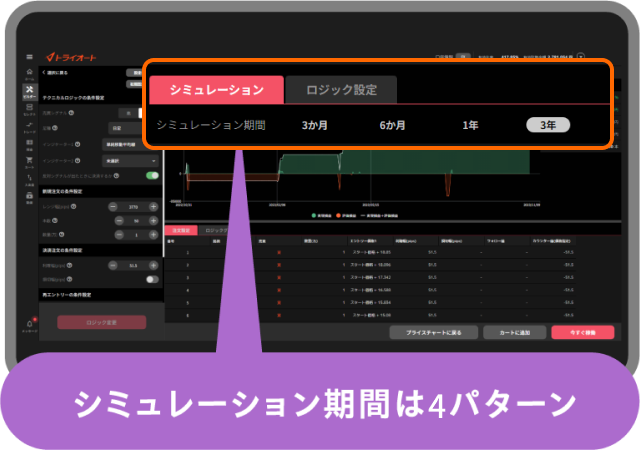Toggle settle-on-opposite-signal switch off

152,176
